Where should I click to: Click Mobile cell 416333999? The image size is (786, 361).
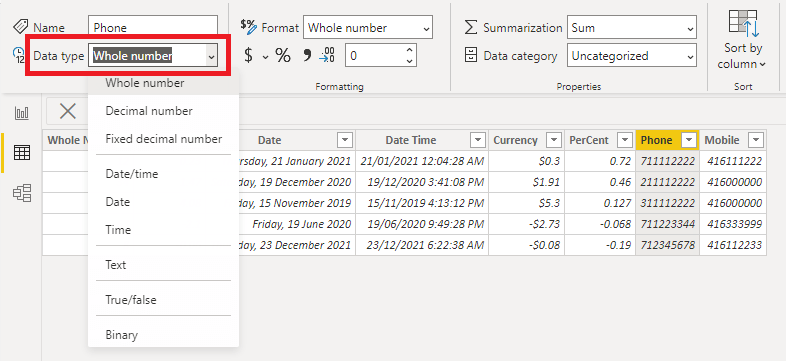pyautogui.click(x=733, y=224)
